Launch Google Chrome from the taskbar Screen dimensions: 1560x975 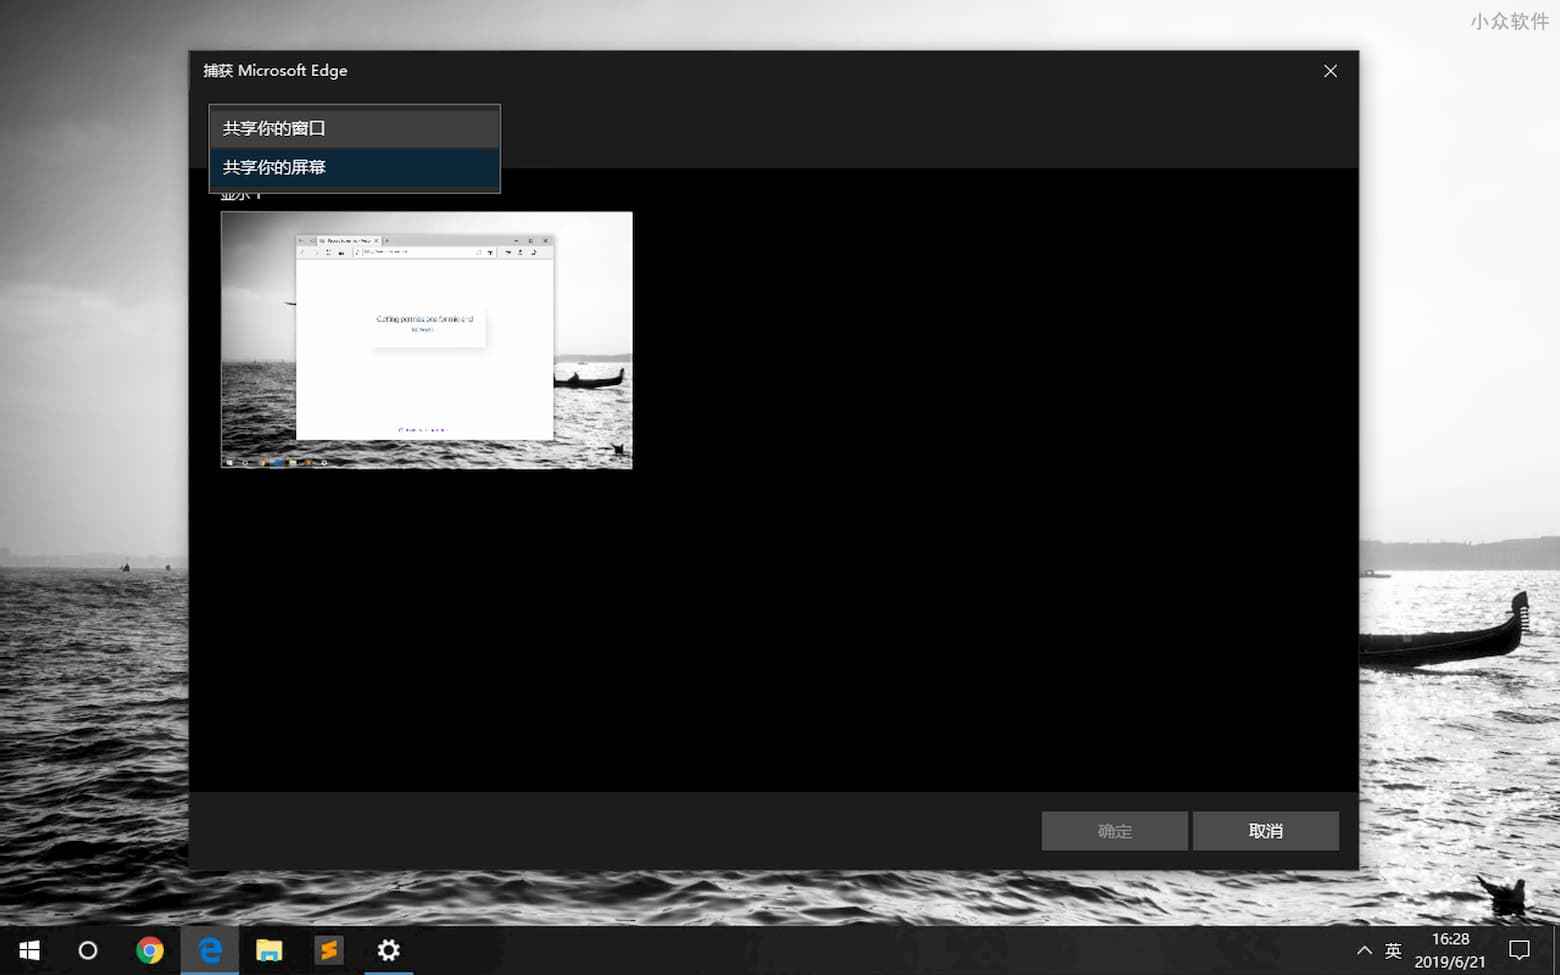[x=150, y=950]
